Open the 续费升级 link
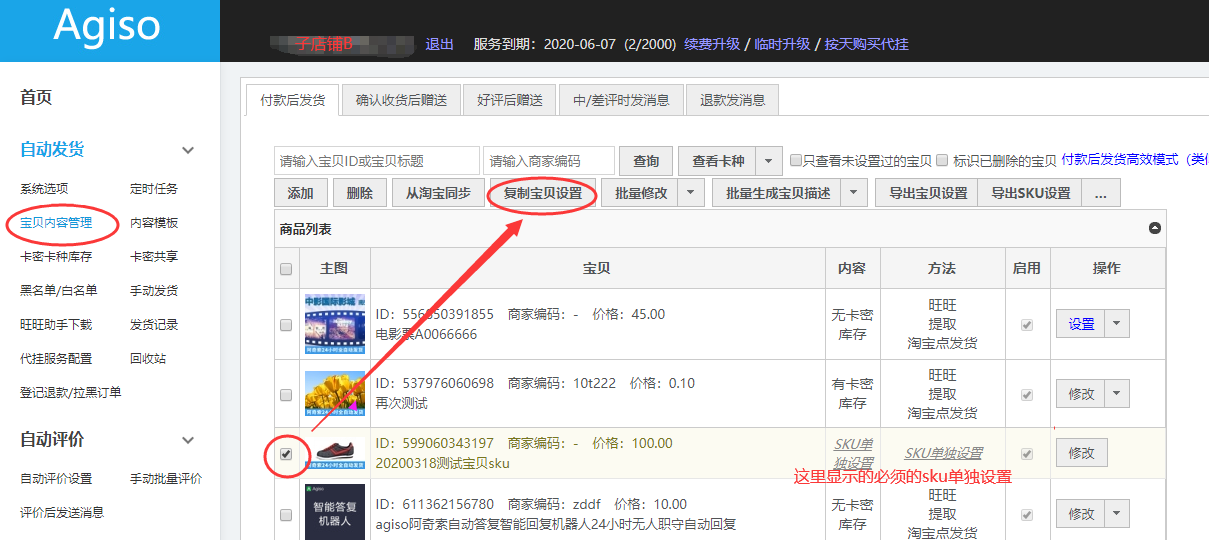The width and height of the screenshot is (1209, 540). coord(712,44)
